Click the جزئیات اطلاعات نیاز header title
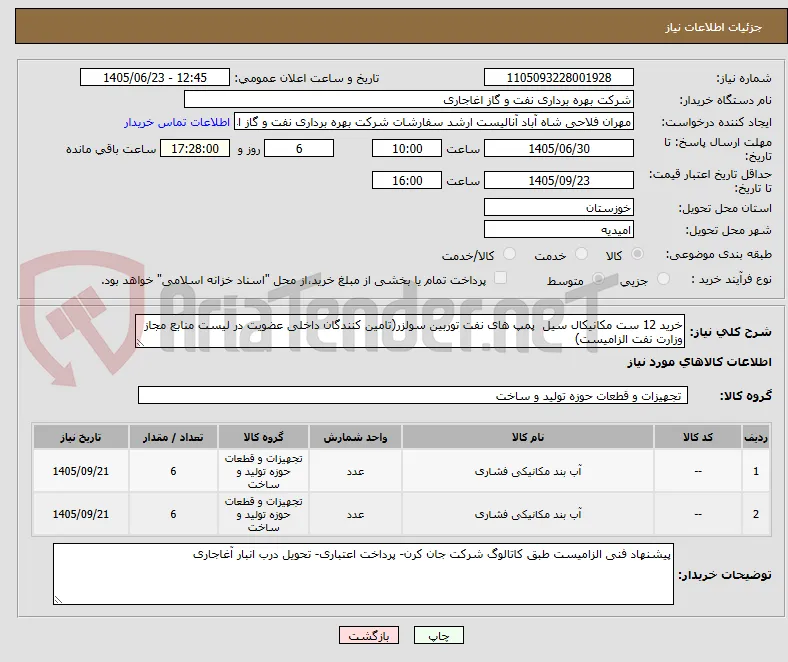 pos(714,27)
